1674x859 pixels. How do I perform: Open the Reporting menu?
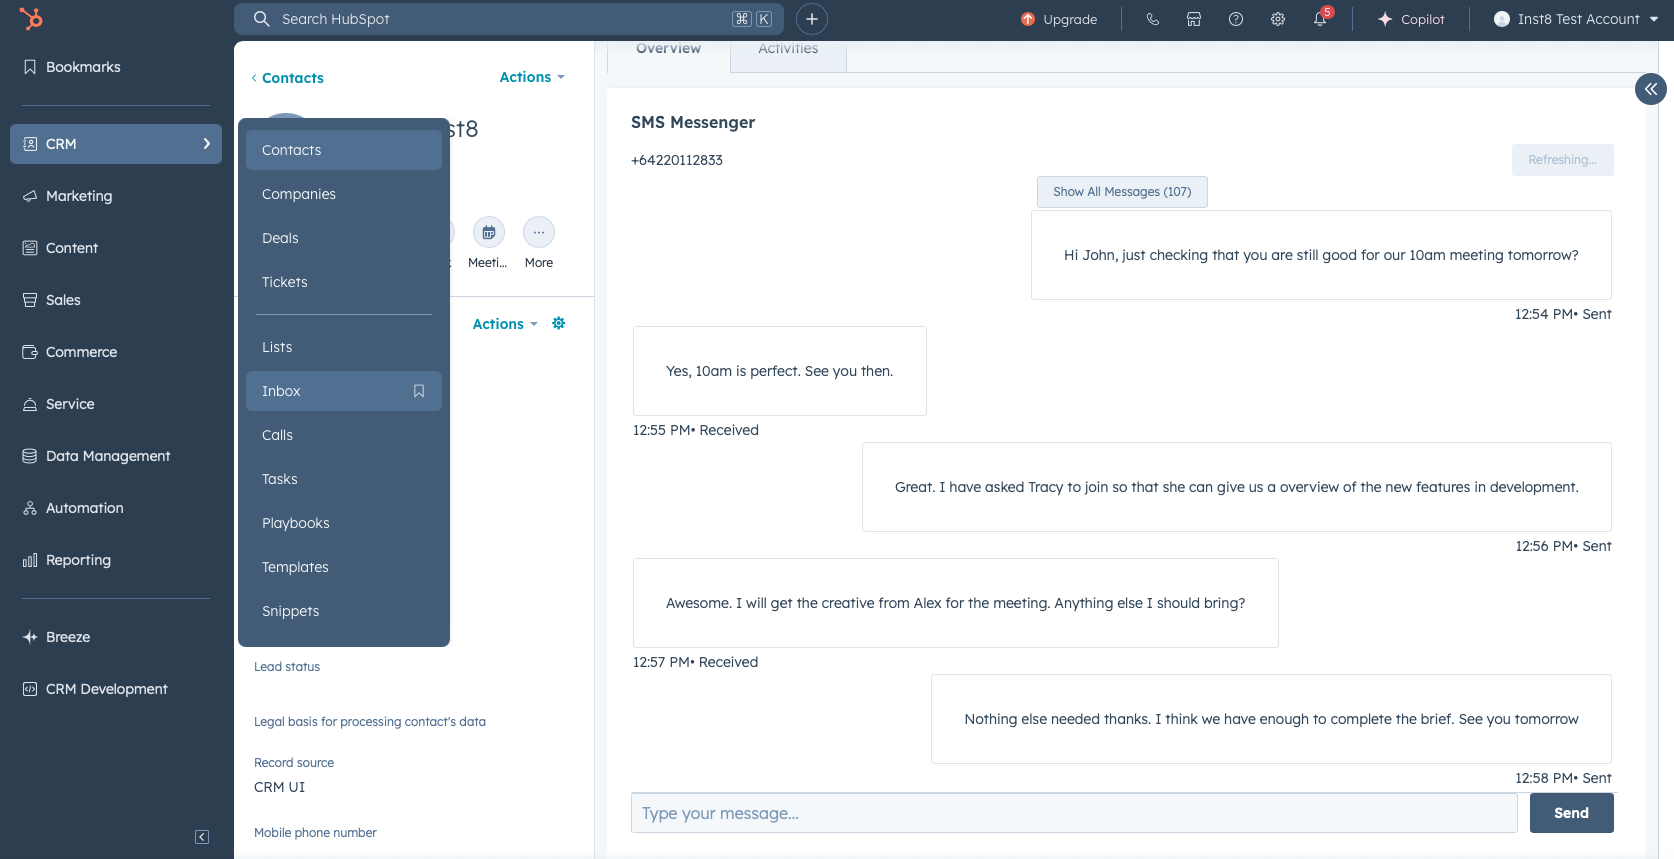tap(116, 560)
